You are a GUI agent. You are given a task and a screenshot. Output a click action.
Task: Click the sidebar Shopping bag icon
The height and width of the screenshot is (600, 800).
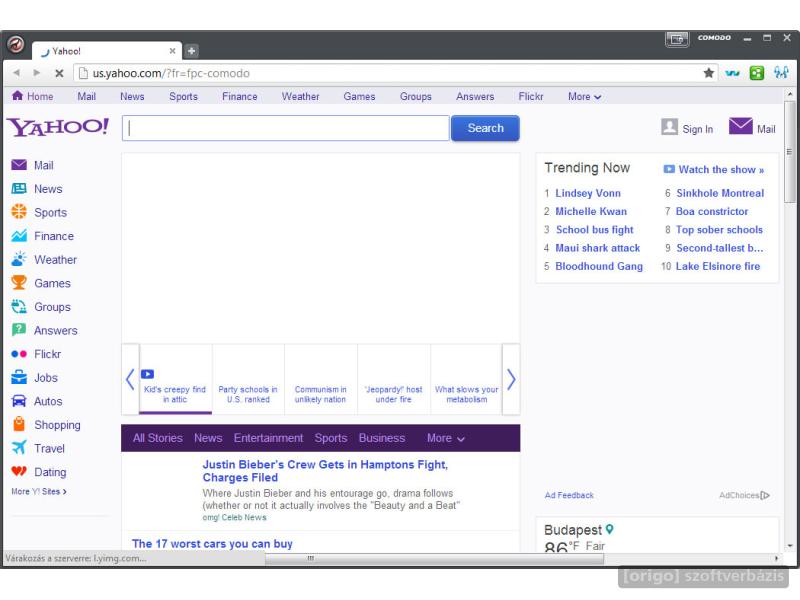tap(19, 424)
